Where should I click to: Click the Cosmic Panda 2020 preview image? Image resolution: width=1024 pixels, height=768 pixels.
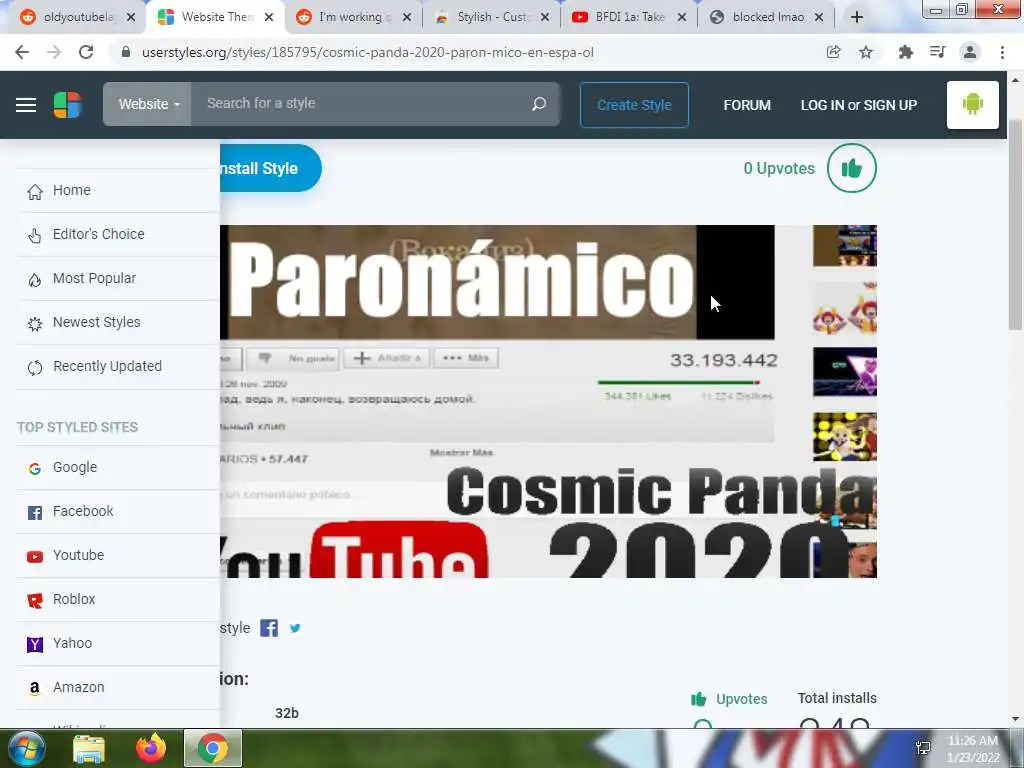(549, 402)
